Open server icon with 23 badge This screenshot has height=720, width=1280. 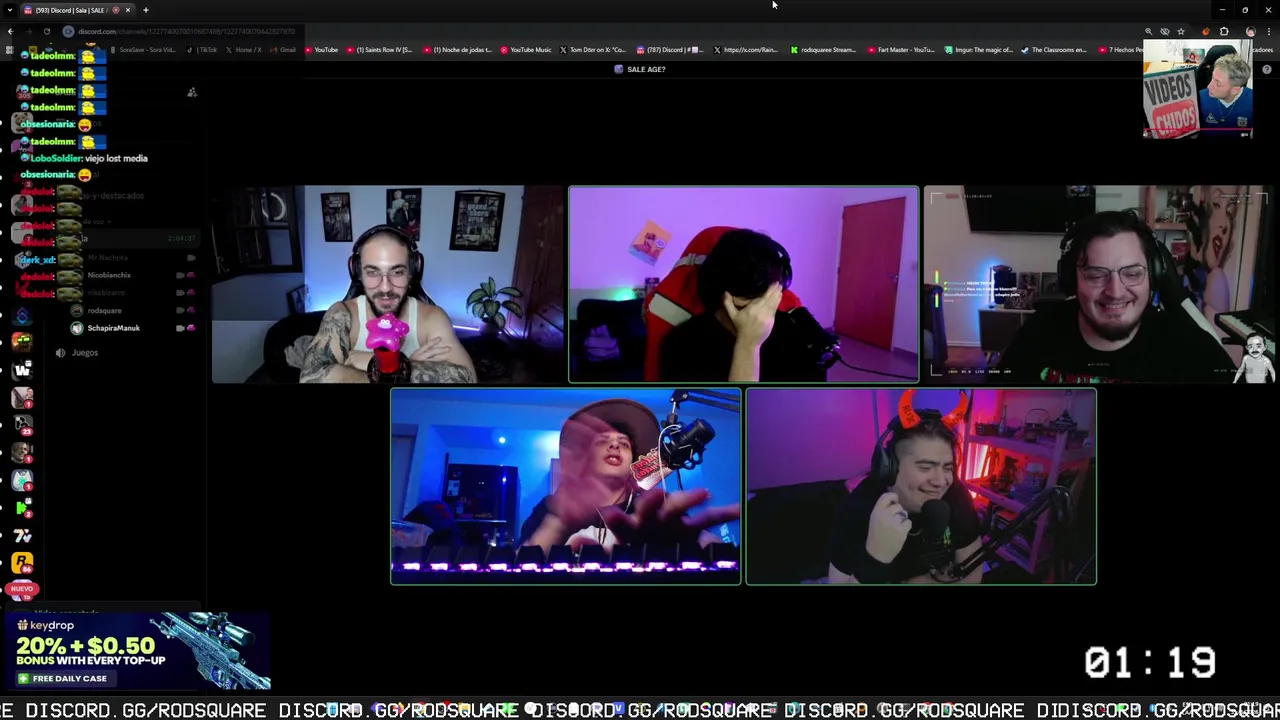(22, 425)
